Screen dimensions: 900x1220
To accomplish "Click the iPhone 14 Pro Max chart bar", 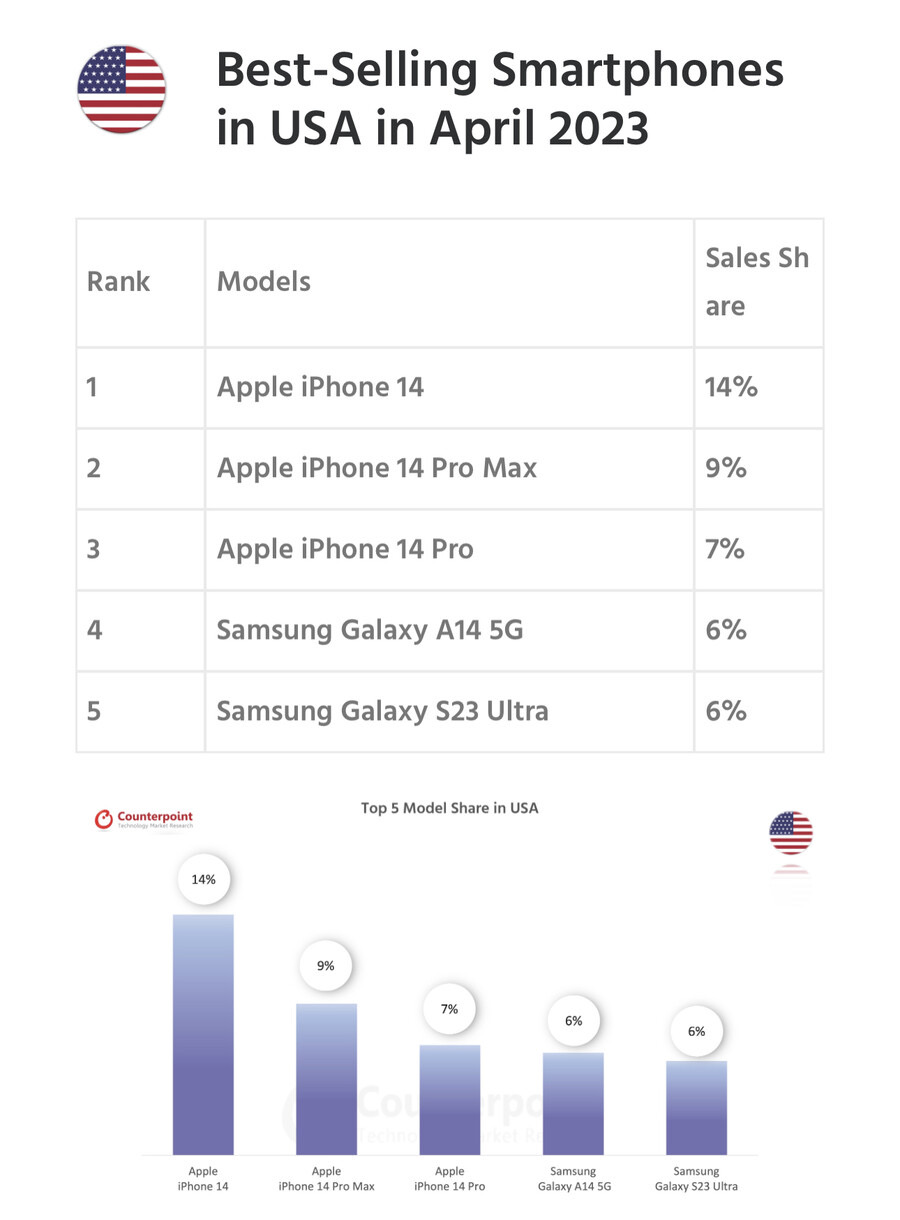I will tap(326, 1080).
